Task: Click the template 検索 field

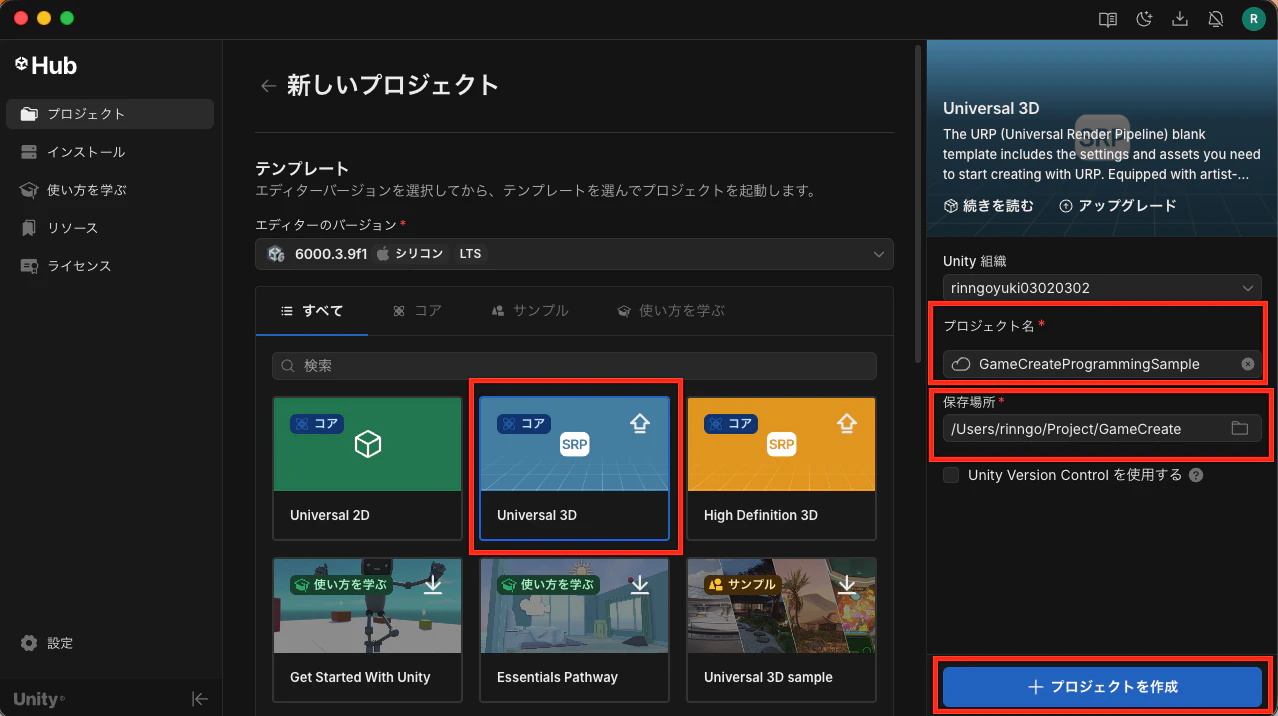Action: 574,366
